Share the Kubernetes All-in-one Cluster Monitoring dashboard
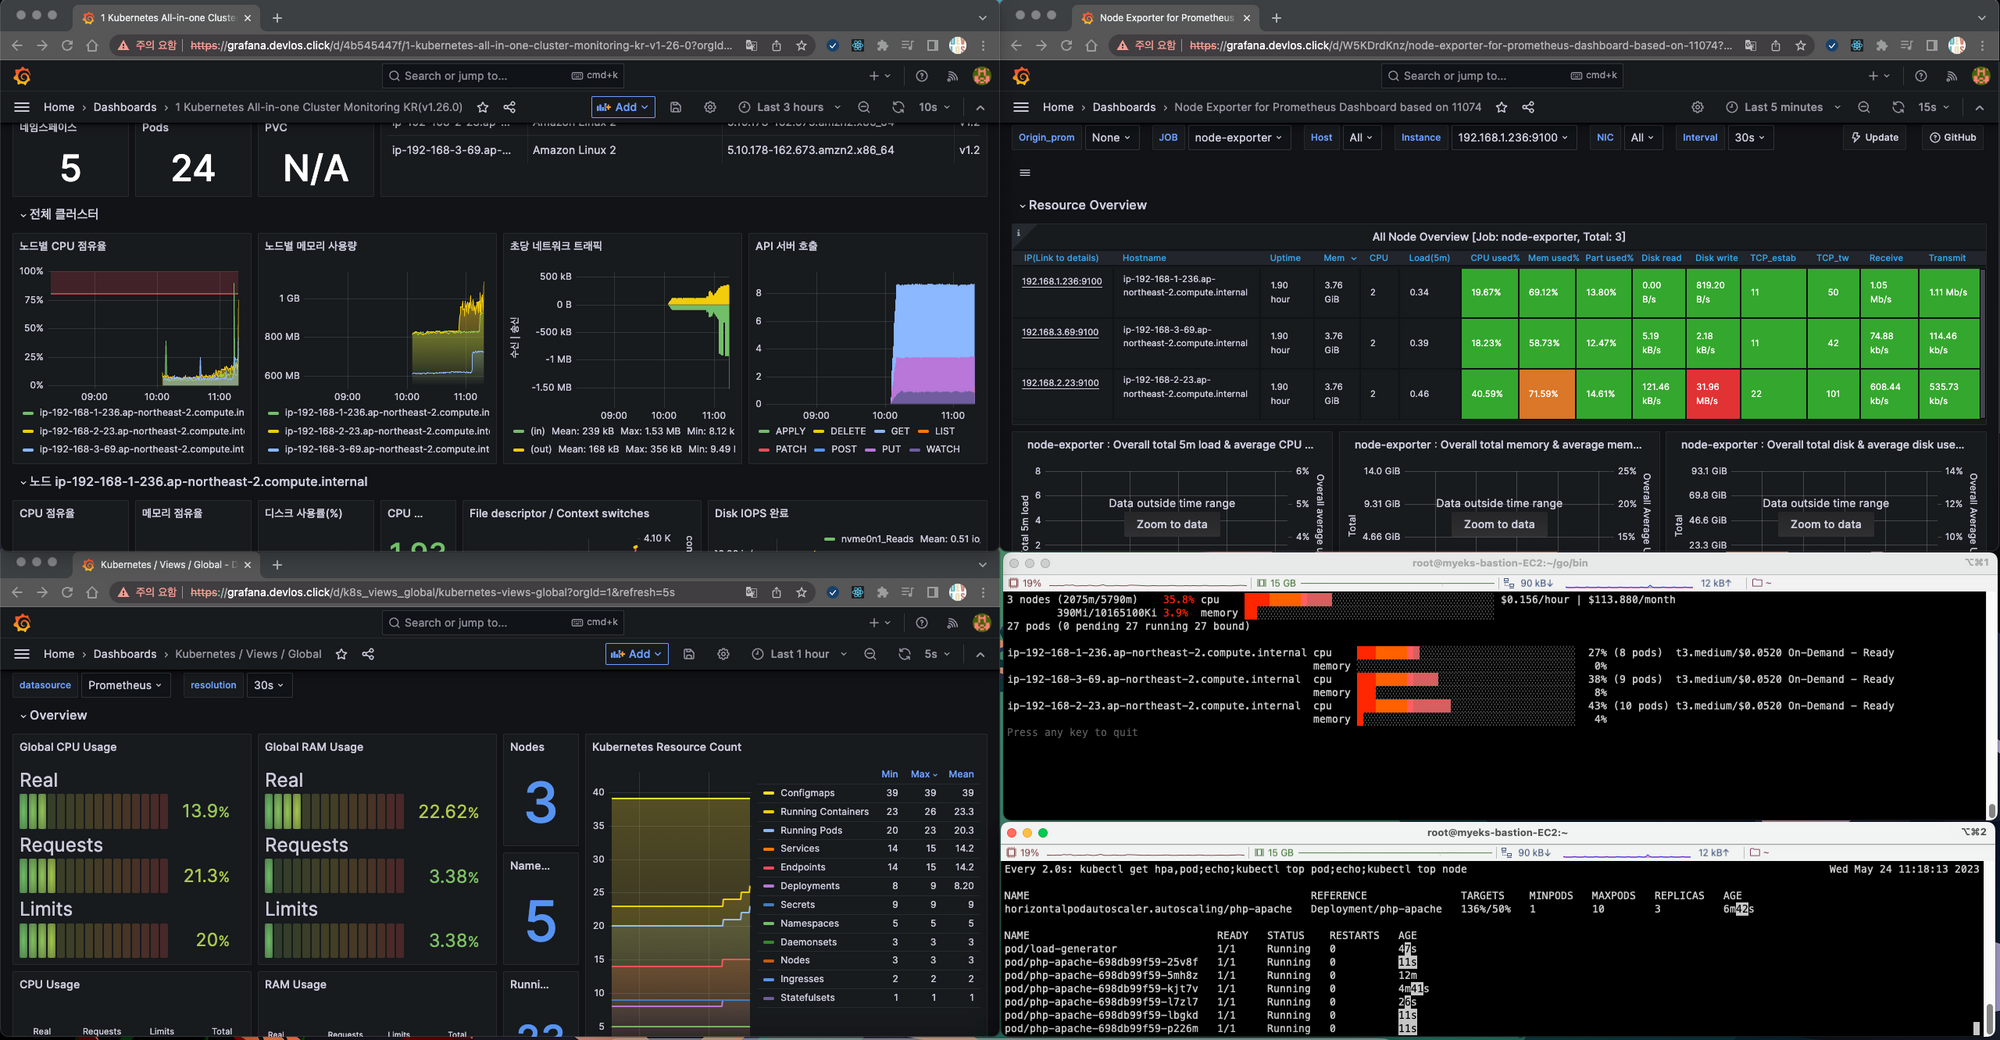 click(x=510, y=107)
